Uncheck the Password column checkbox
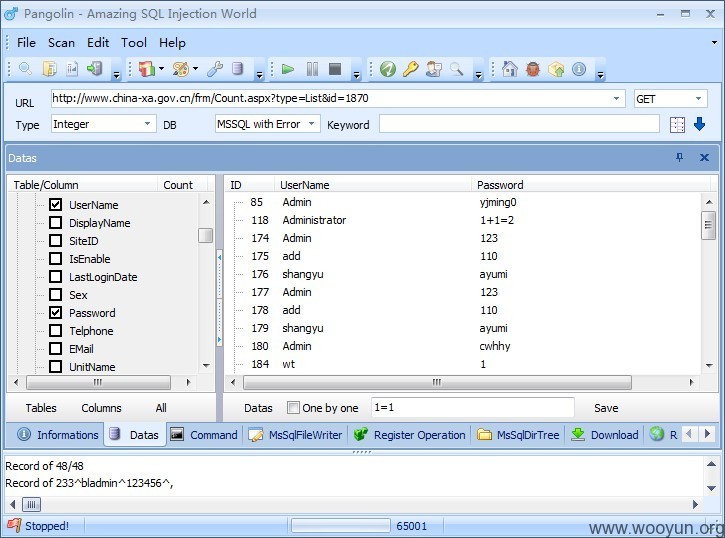 [55, 312]
